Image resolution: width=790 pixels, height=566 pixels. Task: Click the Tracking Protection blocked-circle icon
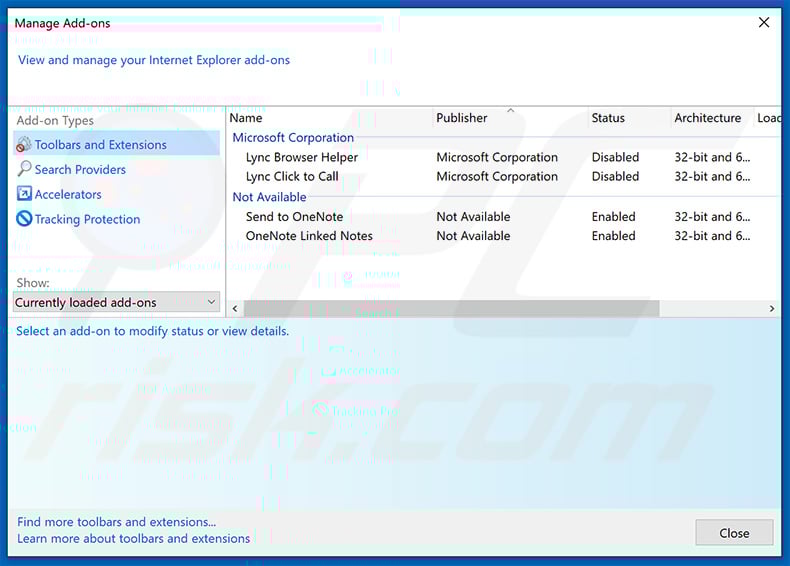[24, 219]
